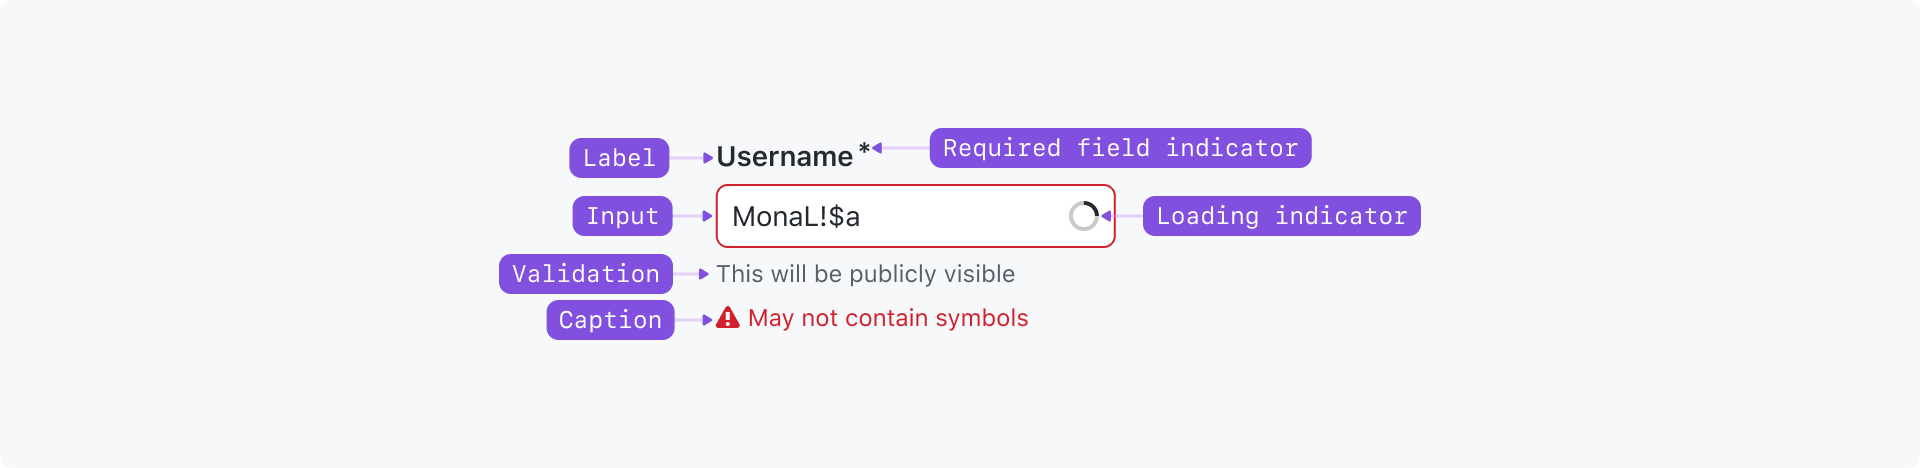
Task: Click the bold Username label text
Action: pyautogui.click(x=785, y=157)
